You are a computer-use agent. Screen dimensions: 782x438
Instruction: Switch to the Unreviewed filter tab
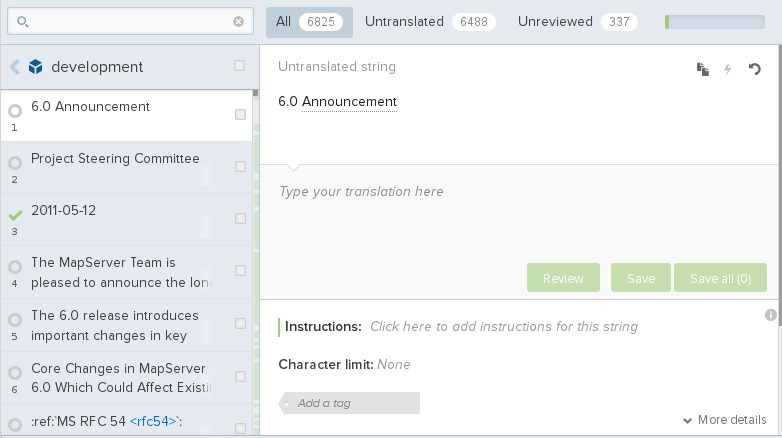577,21
